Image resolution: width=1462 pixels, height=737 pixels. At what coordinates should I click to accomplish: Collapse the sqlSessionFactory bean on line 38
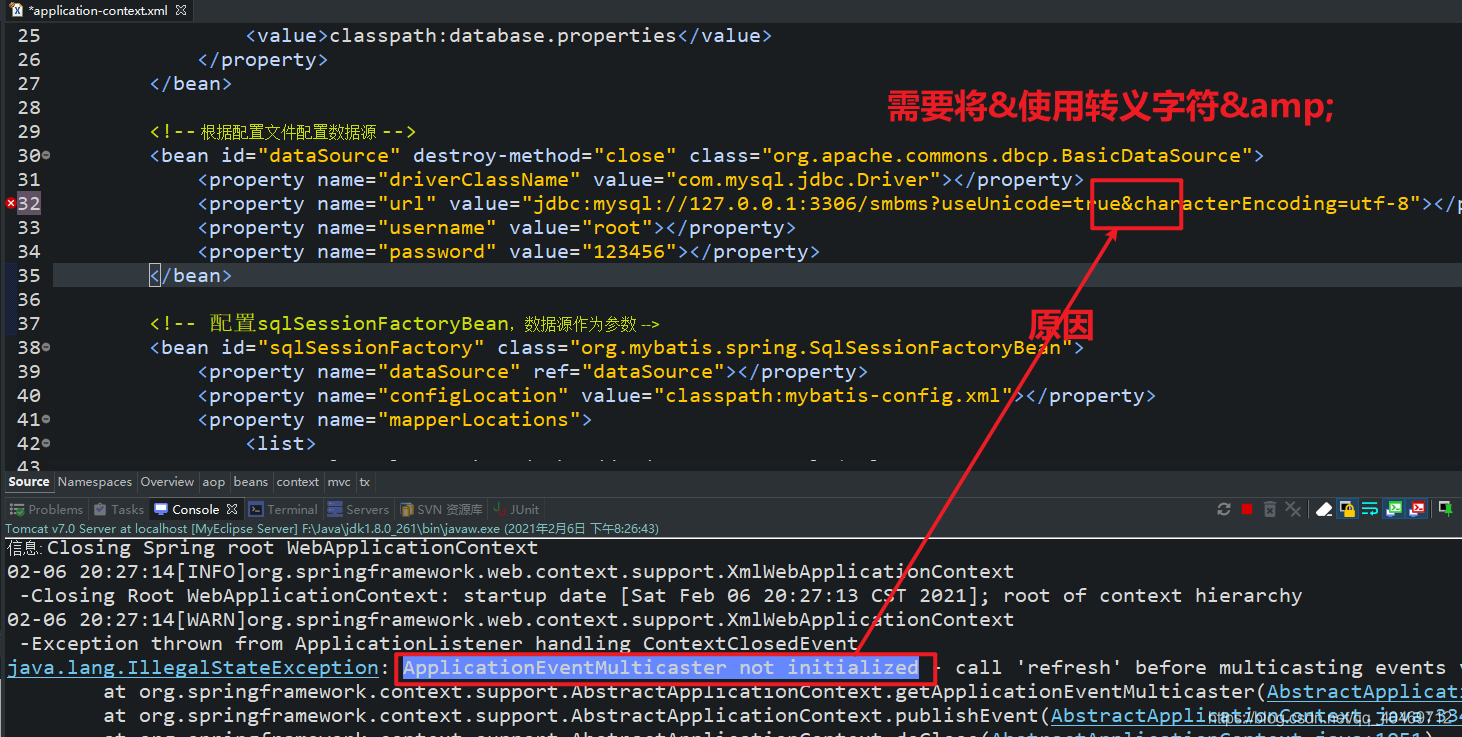[44, 347]
